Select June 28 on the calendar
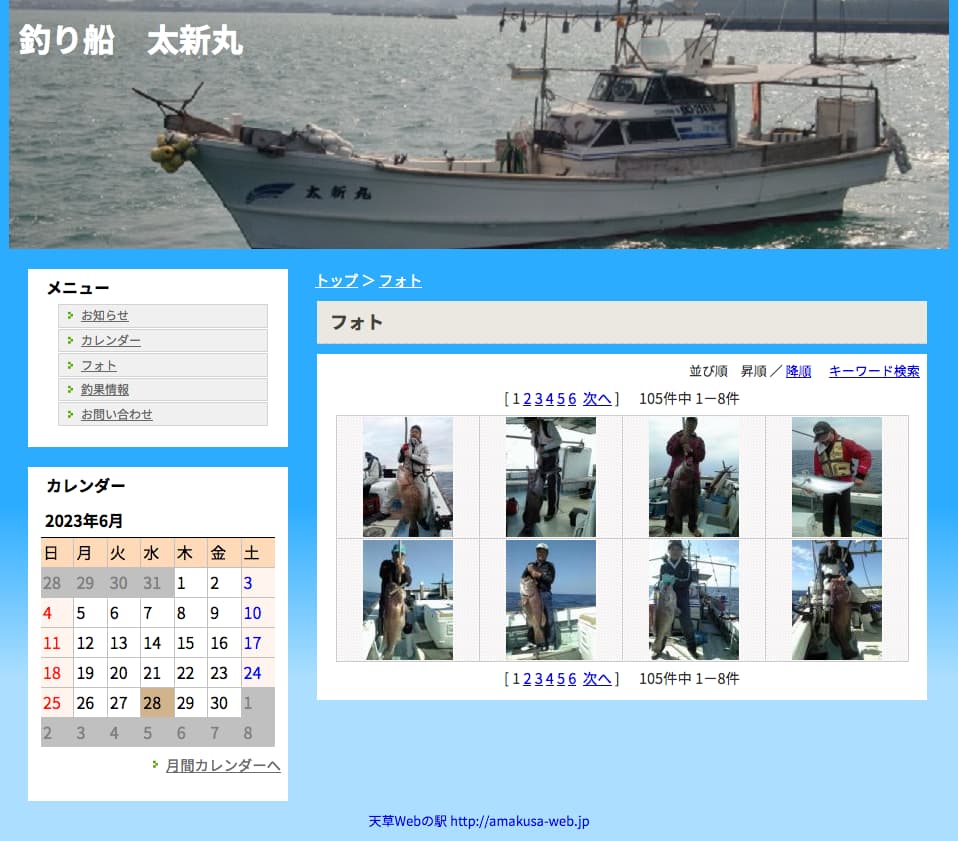 tap(152, 703)
